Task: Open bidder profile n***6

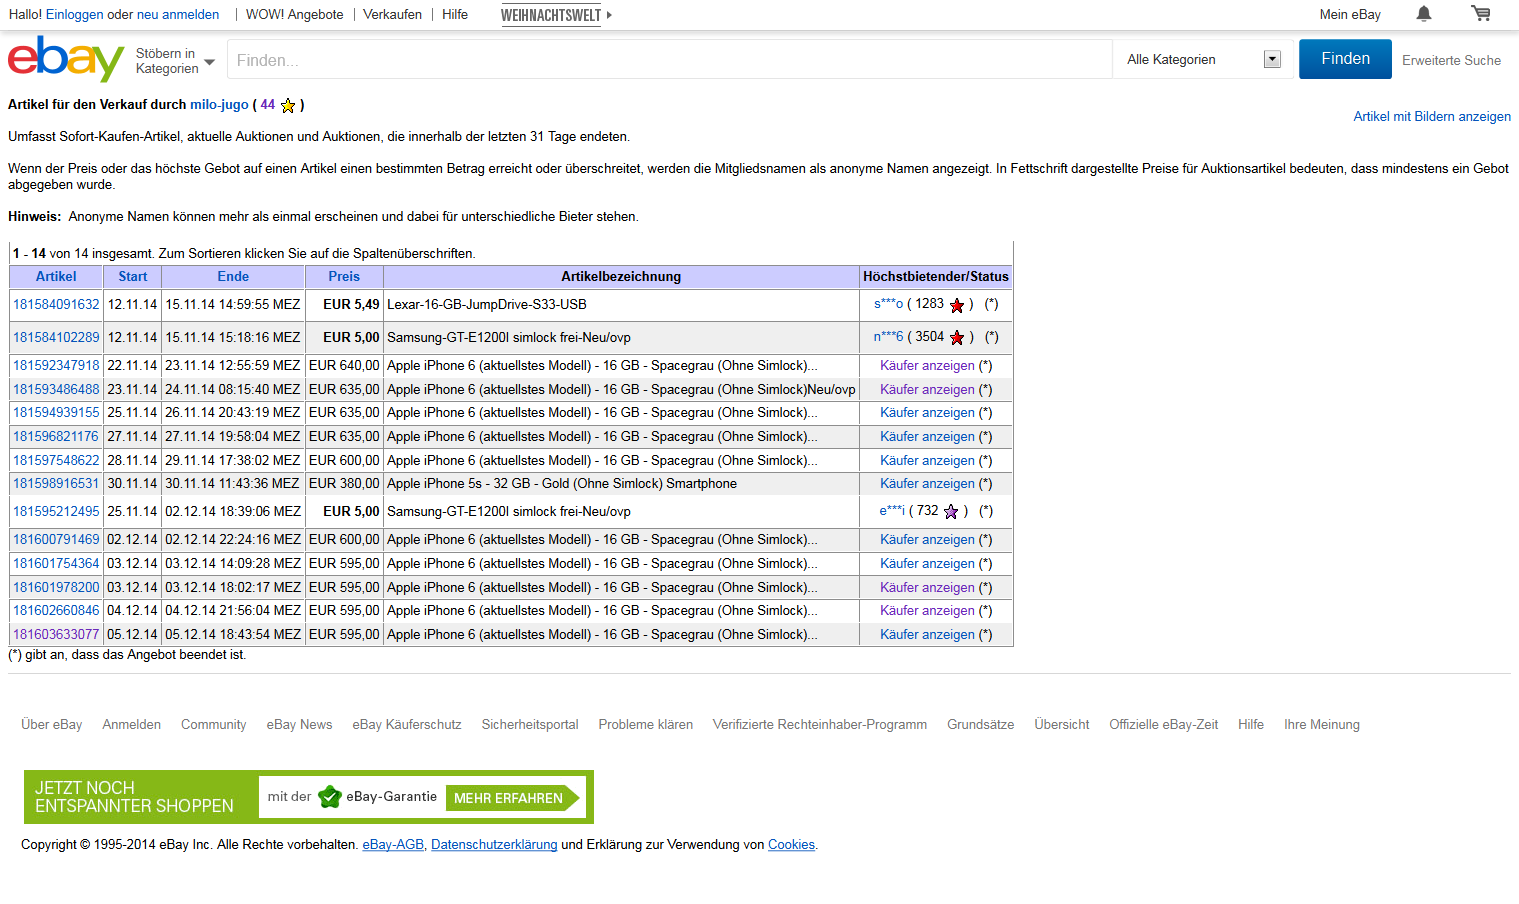Action: (888, 337)
